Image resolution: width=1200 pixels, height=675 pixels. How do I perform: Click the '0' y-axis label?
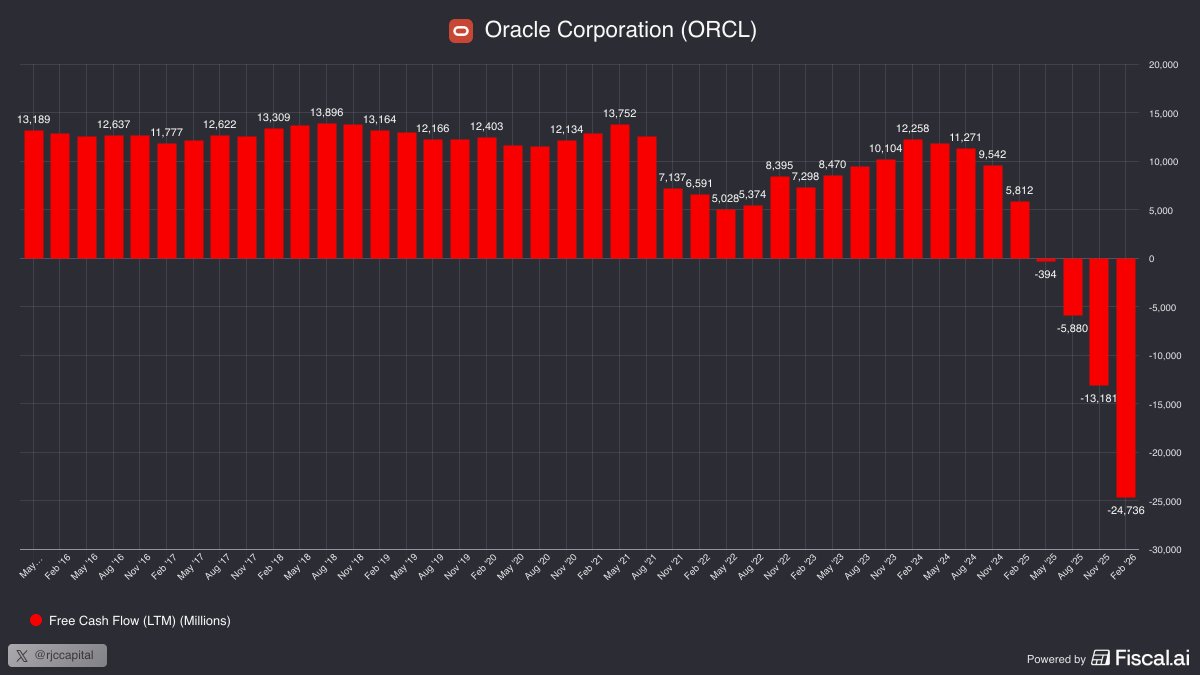click(1151, 259)
